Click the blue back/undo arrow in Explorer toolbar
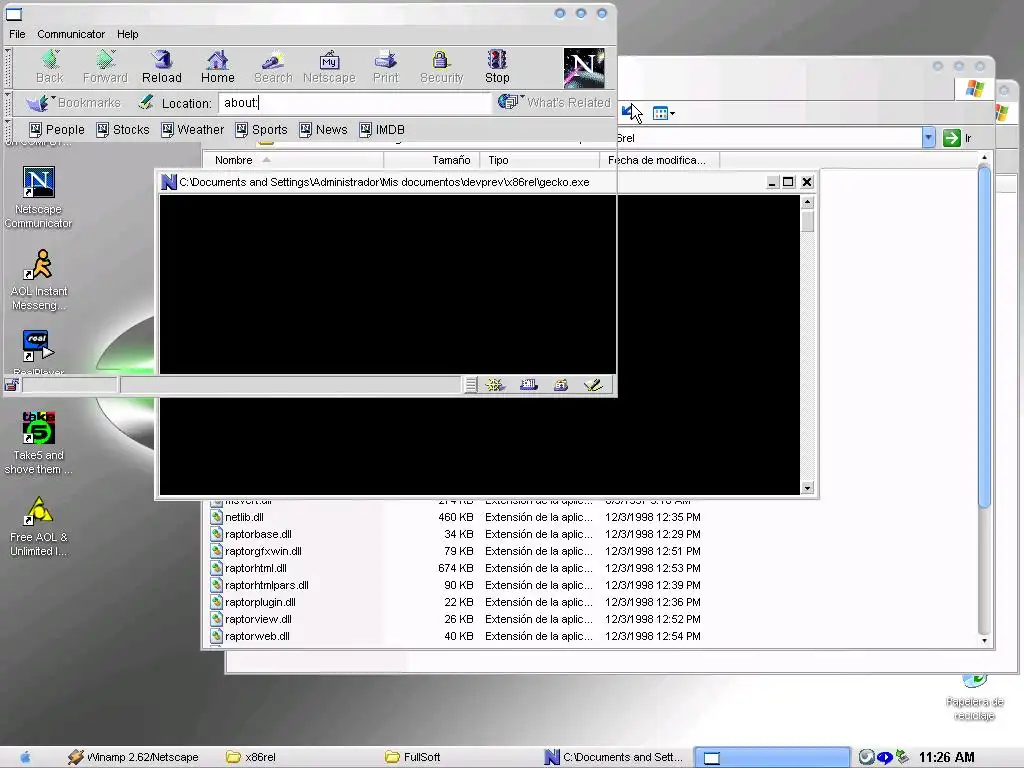The height and width of the screenshot is (768, 1024). click(628, 112)
